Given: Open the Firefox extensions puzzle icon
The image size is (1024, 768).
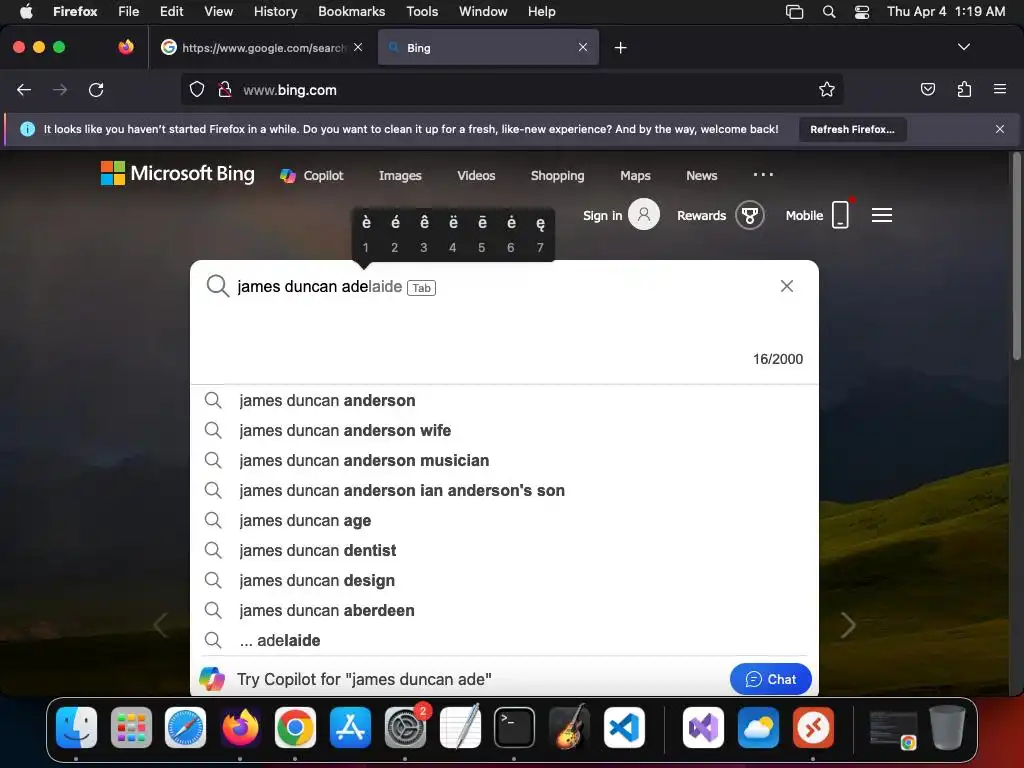Looking at the screenshot, I should 964,89.
